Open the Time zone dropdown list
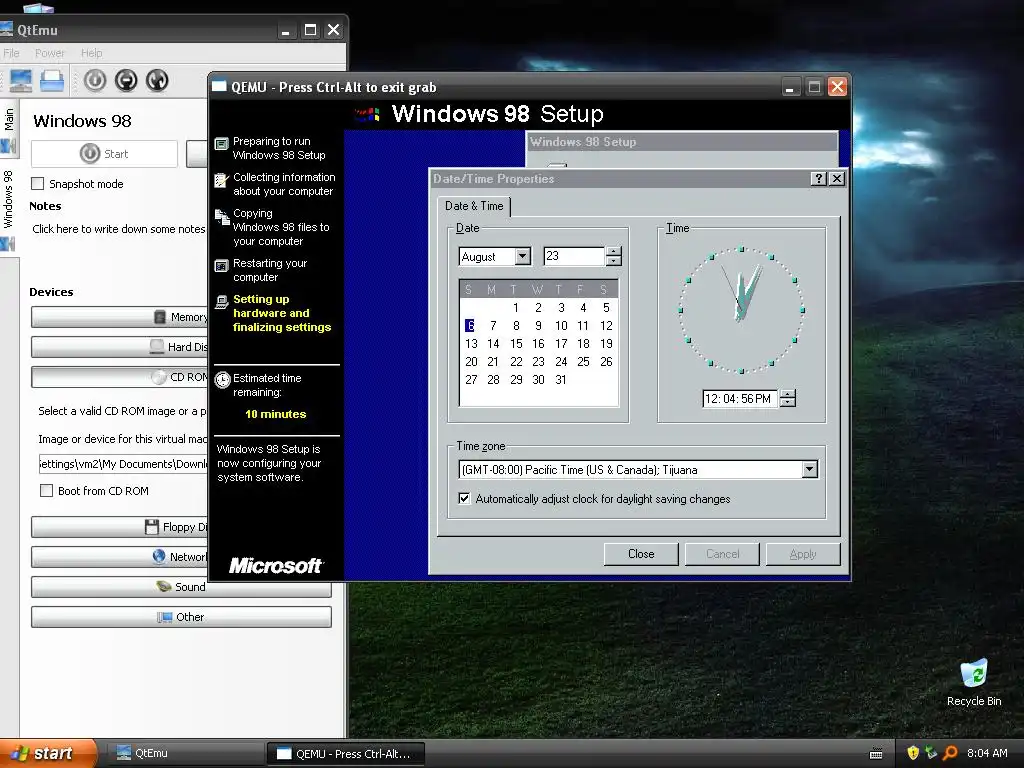 coord(809,470)
